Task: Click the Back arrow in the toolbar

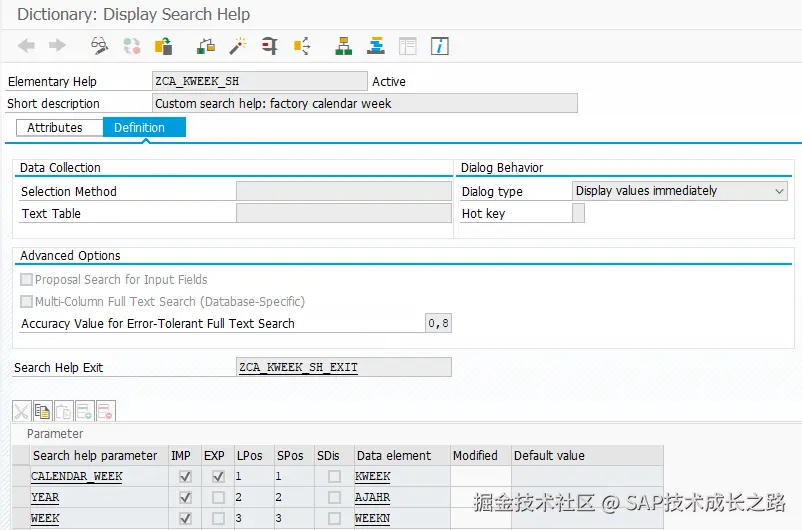Action: coord(26,46)
